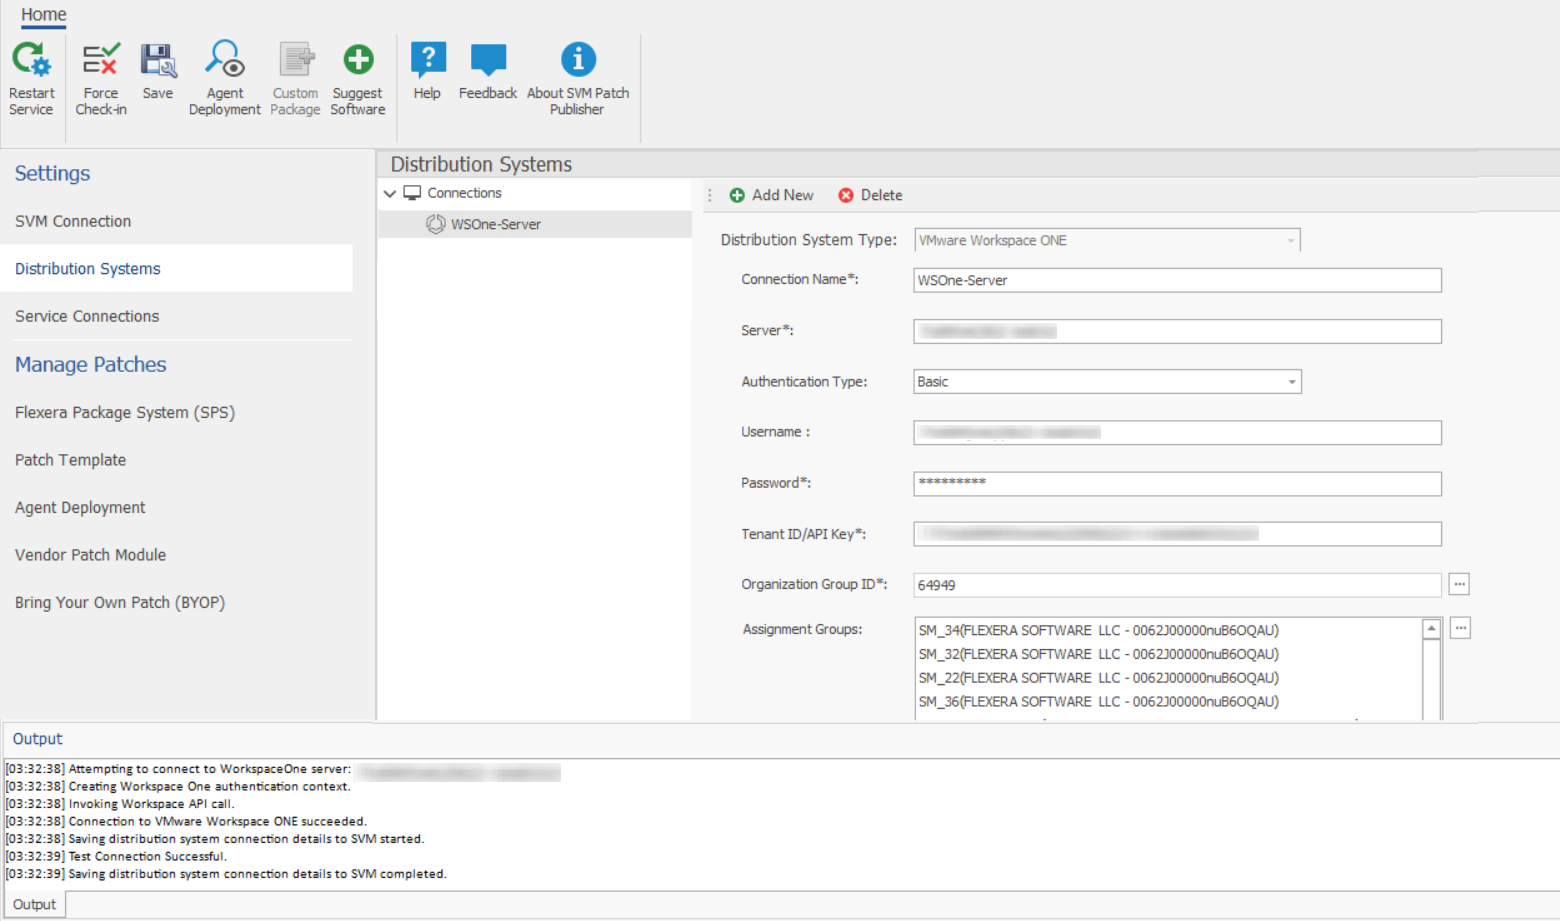Switch to the Home ribbon tab
Image resolution: width=1560 pixels, height=921 pixels.
[43, 15]
